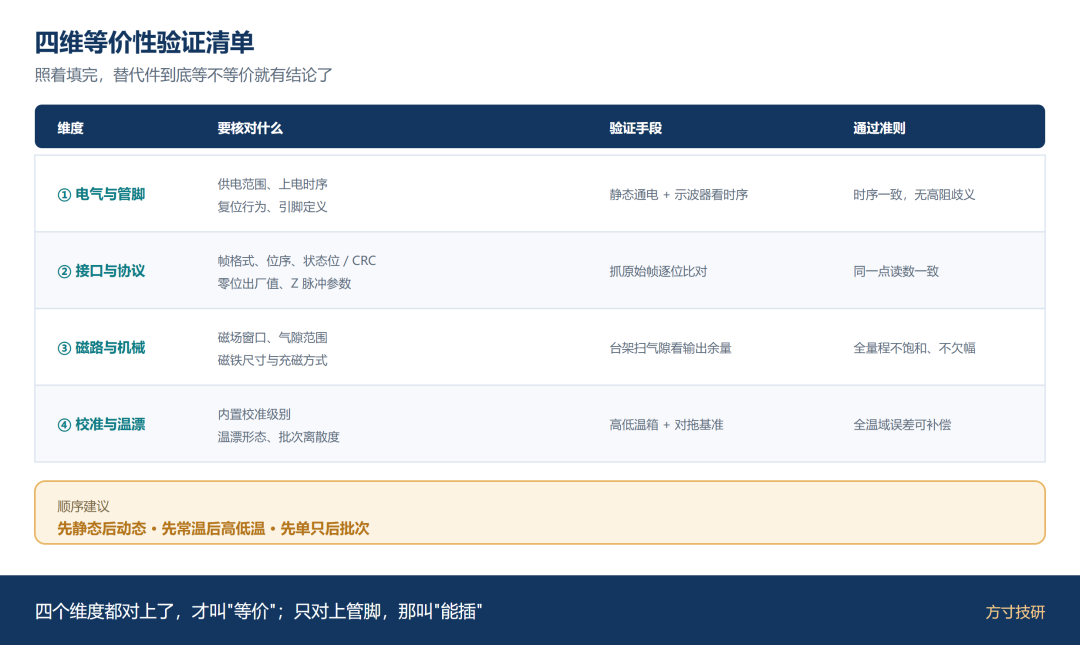Click the cell 同一点读数一致

point(896,272)
